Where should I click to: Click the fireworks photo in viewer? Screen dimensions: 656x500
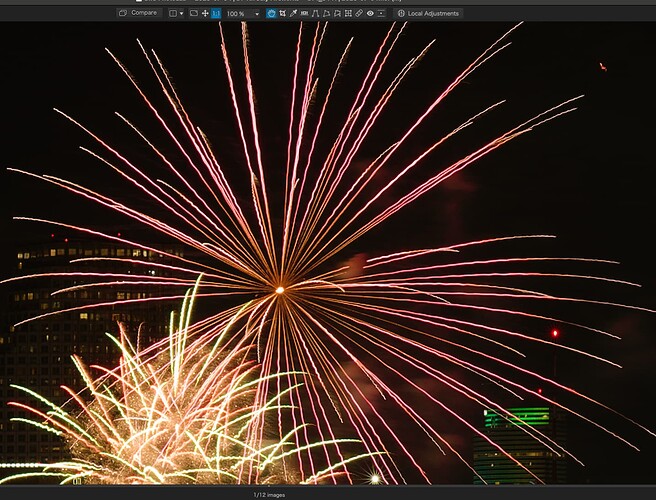click(328, 253)
